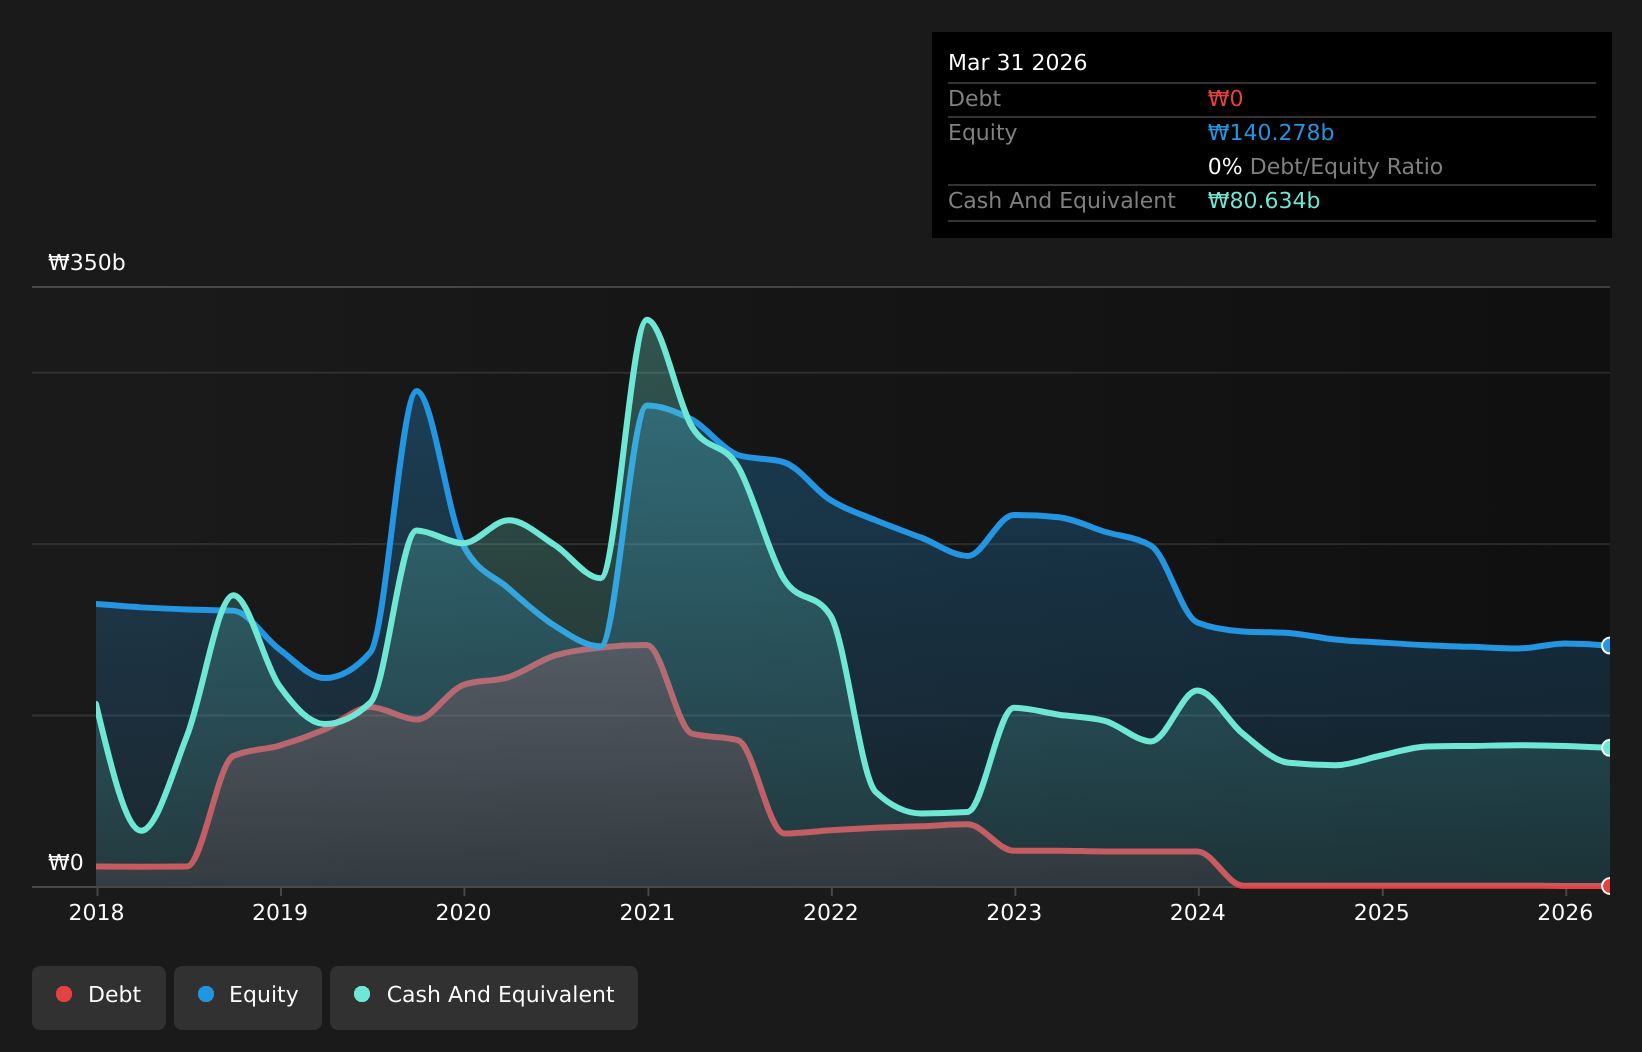Click the 2019 x-axis label
The image size is (1642, 1052).
tap(280, 913)
